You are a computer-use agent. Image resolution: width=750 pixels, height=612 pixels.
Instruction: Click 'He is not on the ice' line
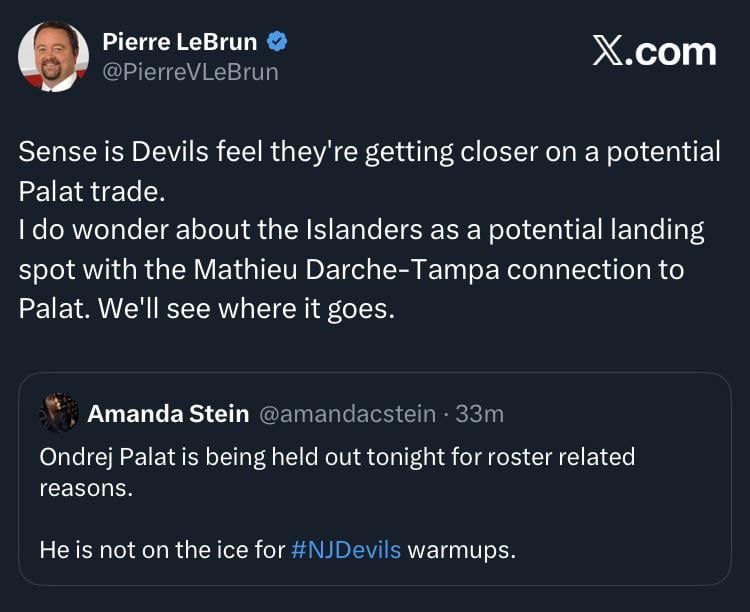pyautogui.click(x=160, y=549)
